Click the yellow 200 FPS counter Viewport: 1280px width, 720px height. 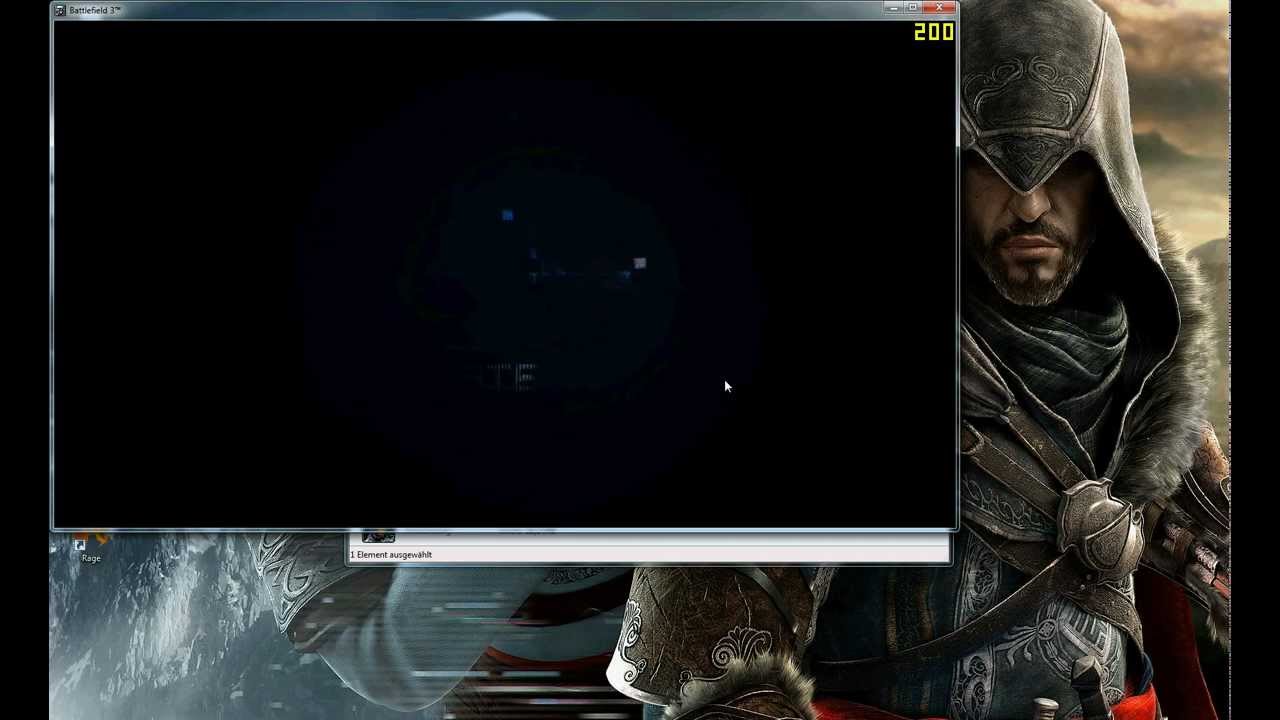click(934, 33)
